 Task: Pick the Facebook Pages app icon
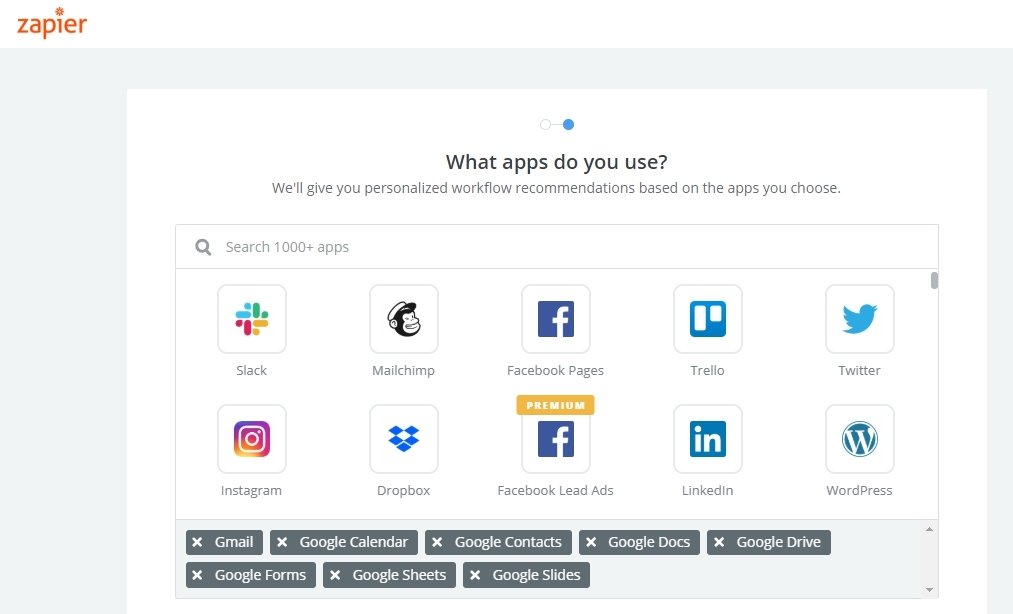pyautogui.click(x=556, y=319)
